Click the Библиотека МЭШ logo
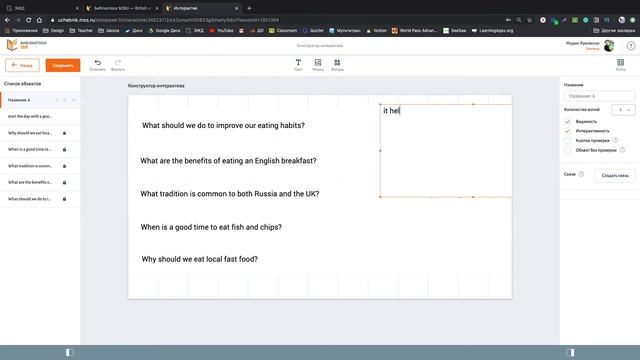Screen dimensions: 640x360 click(x=27, y=45)
